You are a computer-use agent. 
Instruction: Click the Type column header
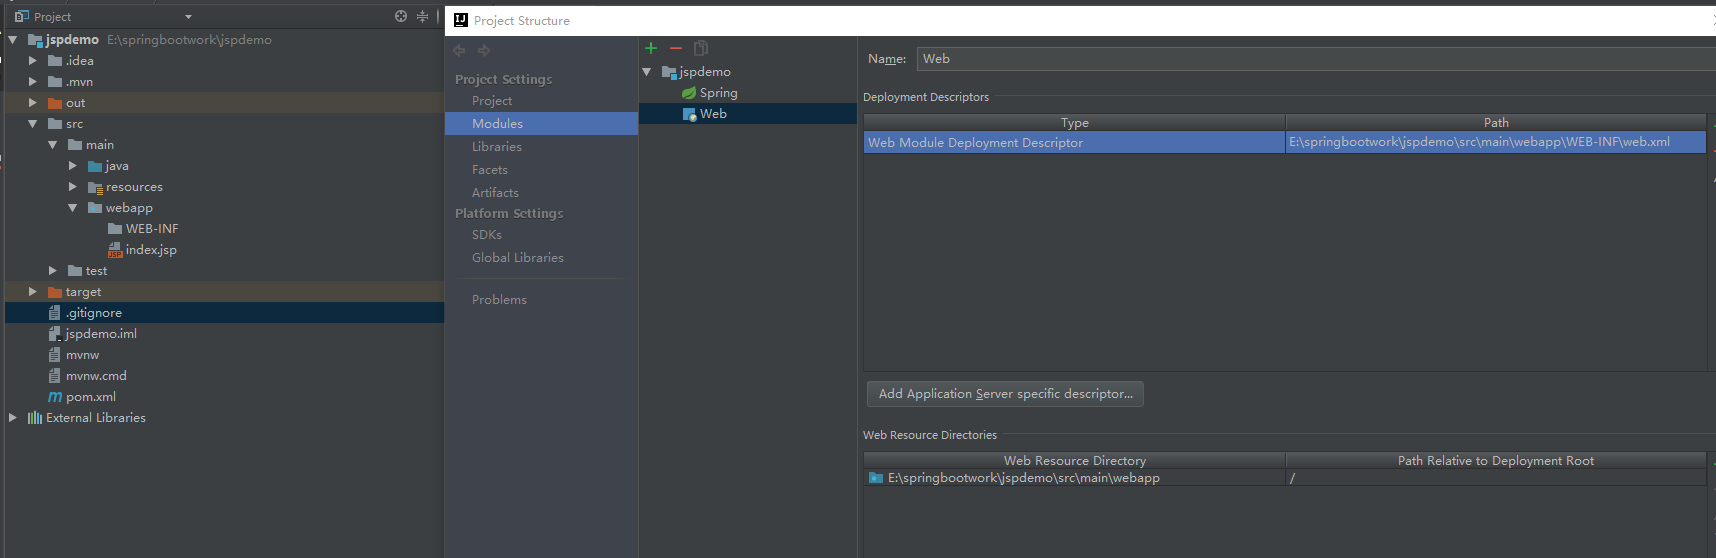1075,123
